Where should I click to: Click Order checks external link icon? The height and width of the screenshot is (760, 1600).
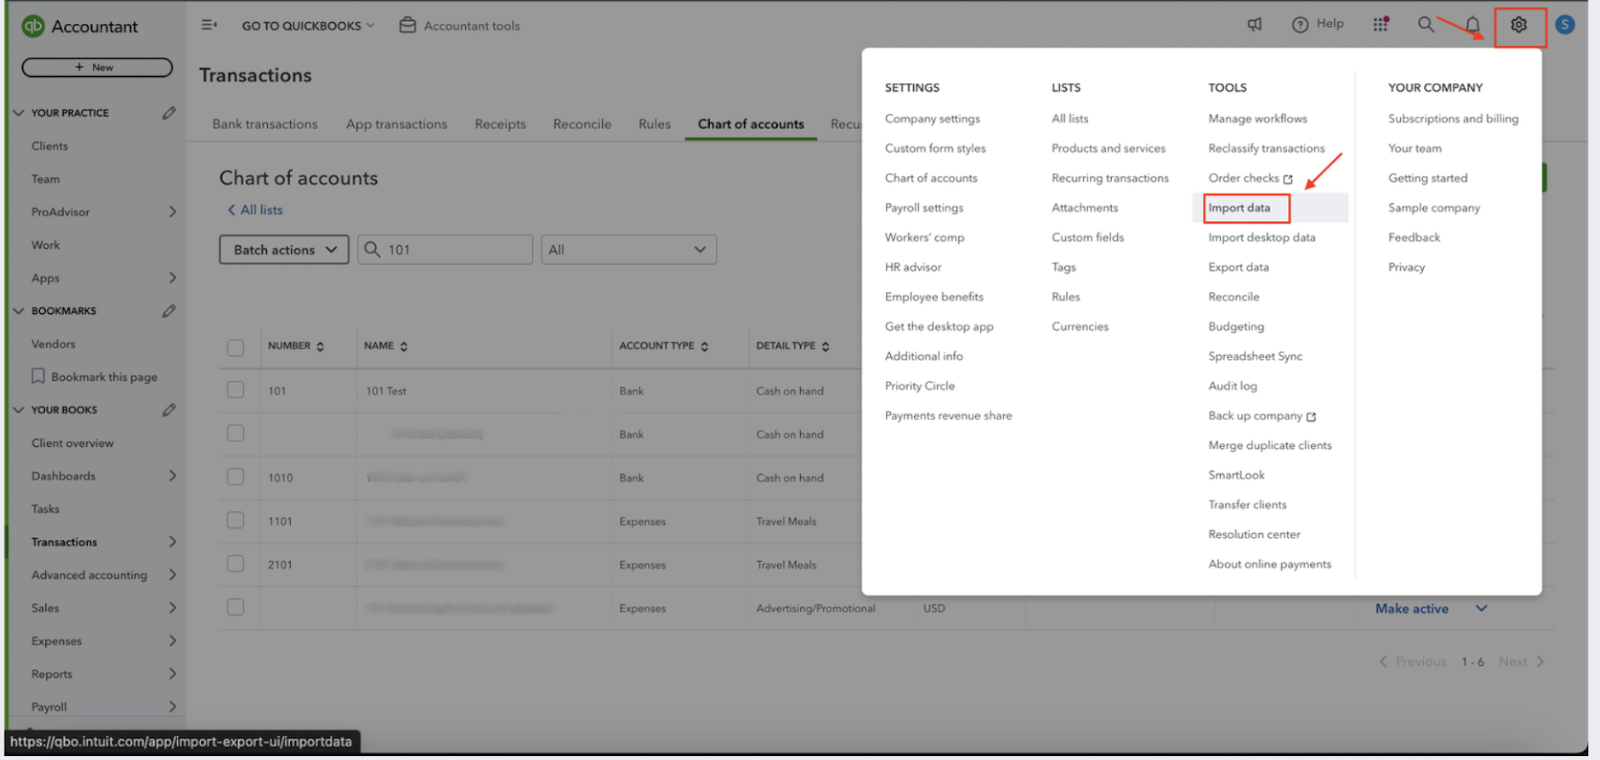coord(1288,179)
